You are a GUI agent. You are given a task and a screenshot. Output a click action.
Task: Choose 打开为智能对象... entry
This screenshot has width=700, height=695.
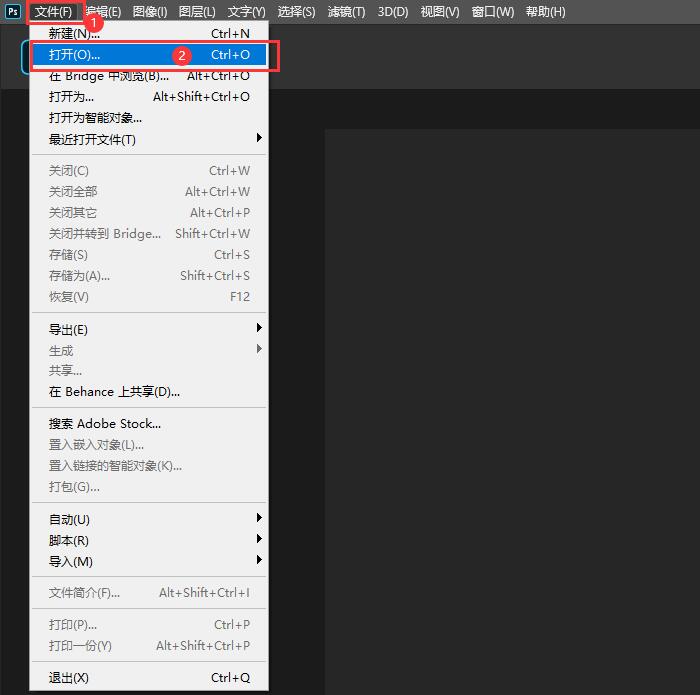click(x=149, y=118)
